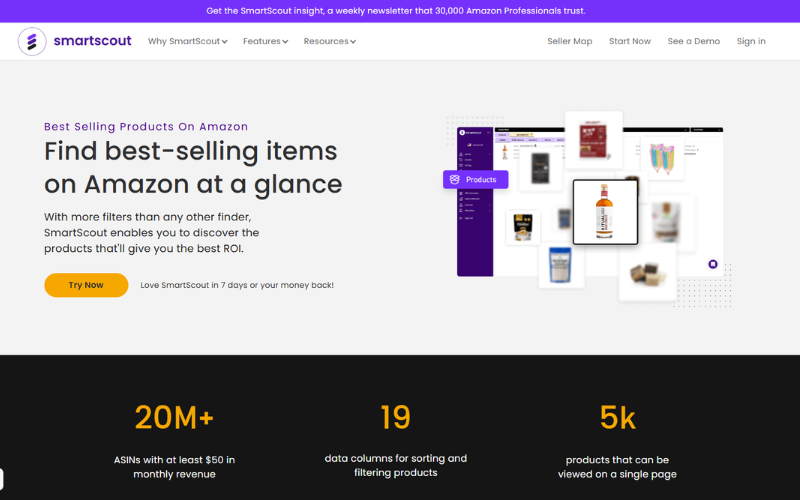Click the yellow Try Now button
The width and height of the screenshot is (800, 500).
coord(86,285)
